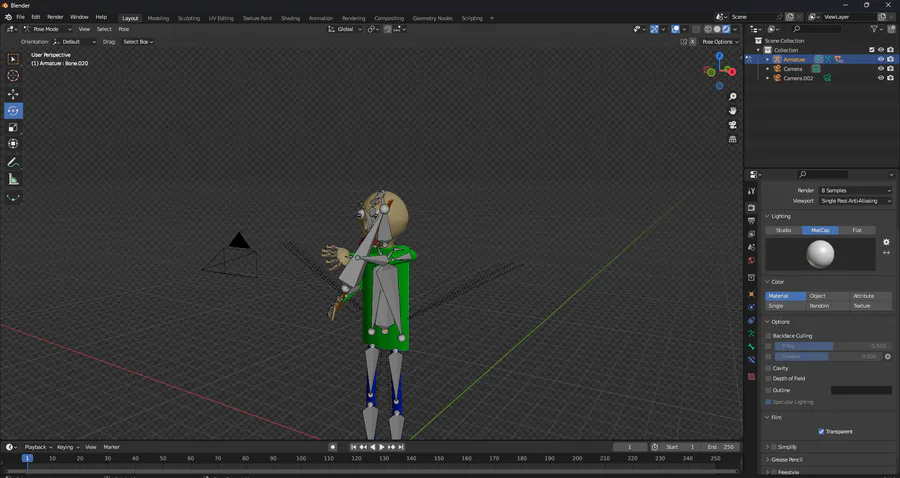The image size is (900, 478).
Task: Switch perspective/orthographic with grid icon
Action: click(732, 139)
